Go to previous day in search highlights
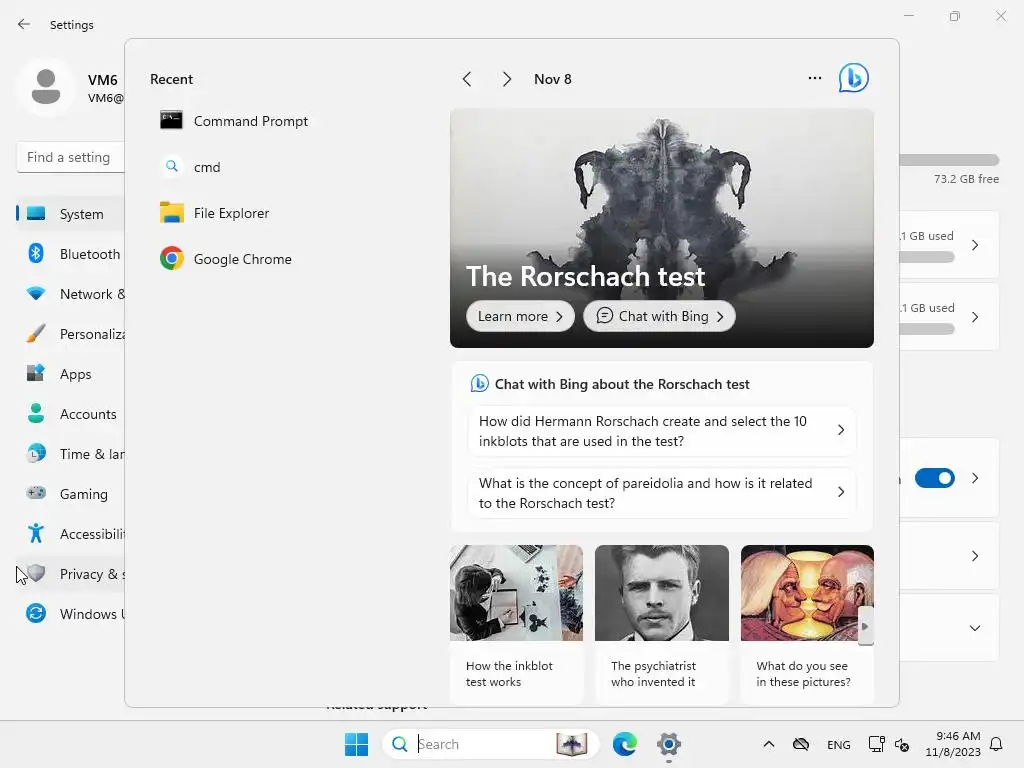This screenshot has height=768, width=1024. coord(467,79)
